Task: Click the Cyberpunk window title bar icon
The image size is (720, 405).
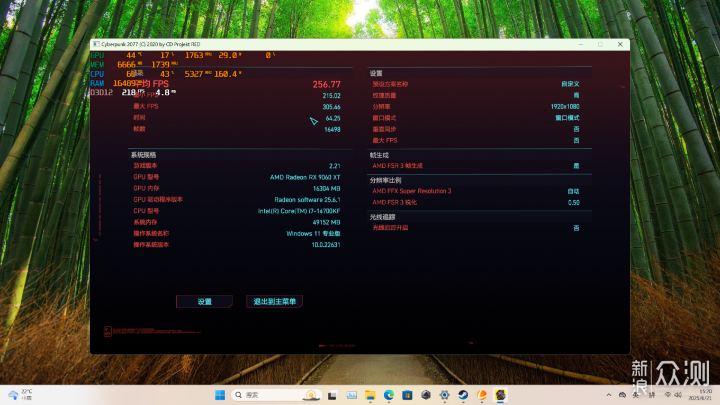Action: [96, 44]
